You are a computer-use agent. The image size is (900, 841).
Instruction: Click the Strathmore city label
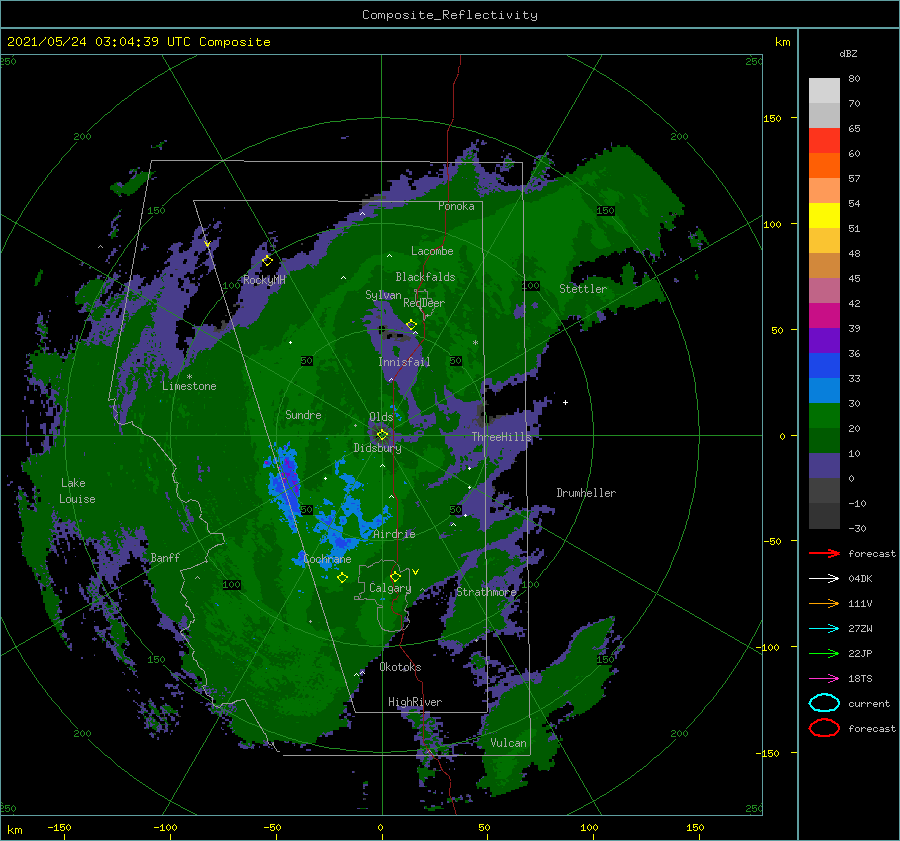[x=486, y=592]
